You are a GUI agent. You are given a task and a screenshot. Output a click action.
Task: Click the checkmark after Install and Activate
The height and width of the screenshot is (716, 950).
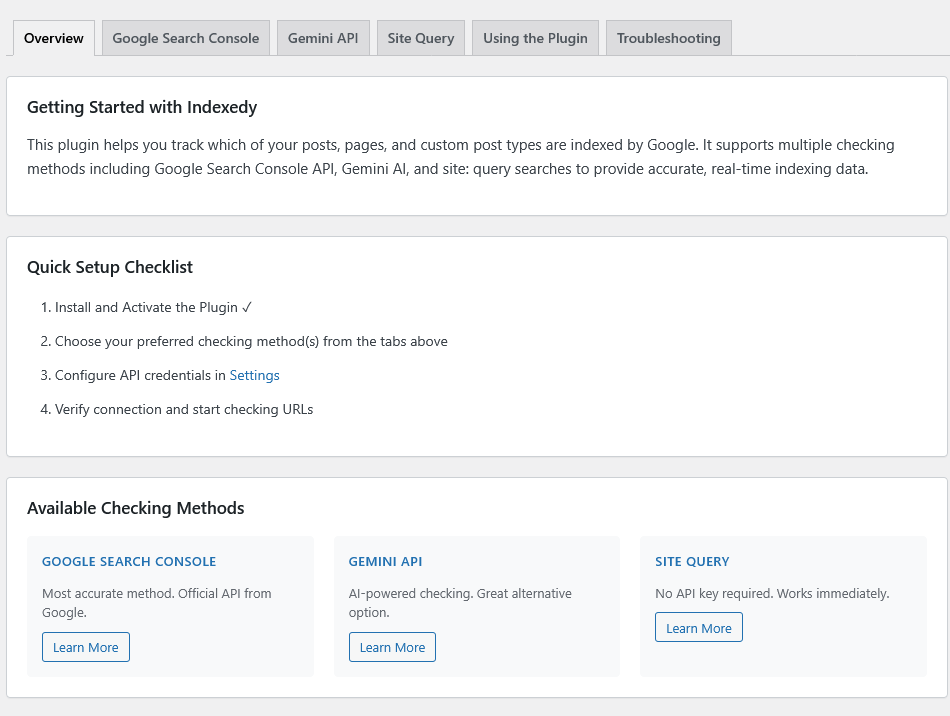[247, 307]
